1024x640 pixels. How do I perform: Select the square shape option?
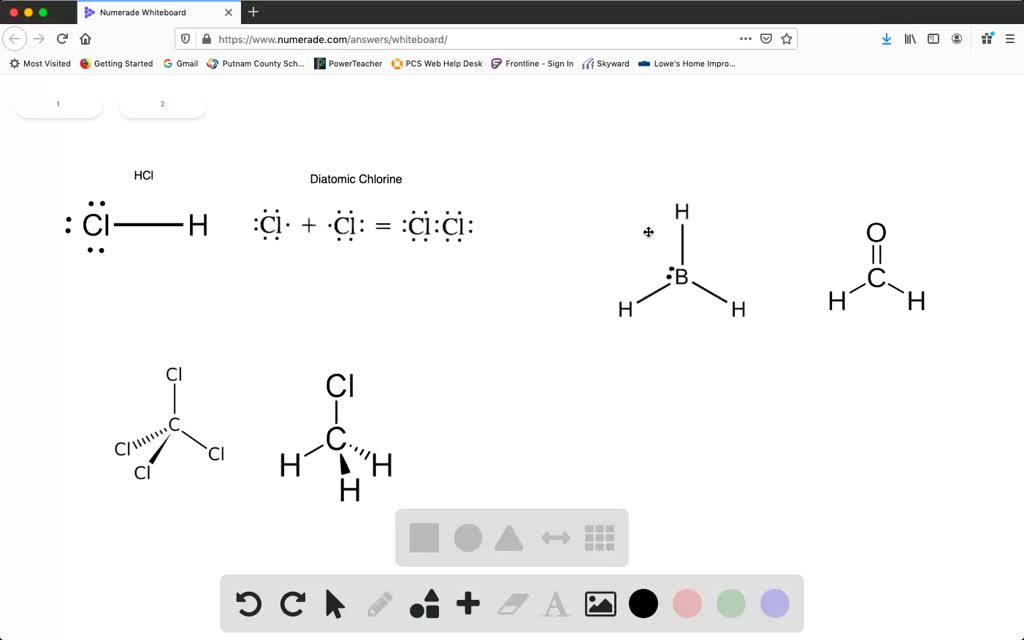click(424, 537)
